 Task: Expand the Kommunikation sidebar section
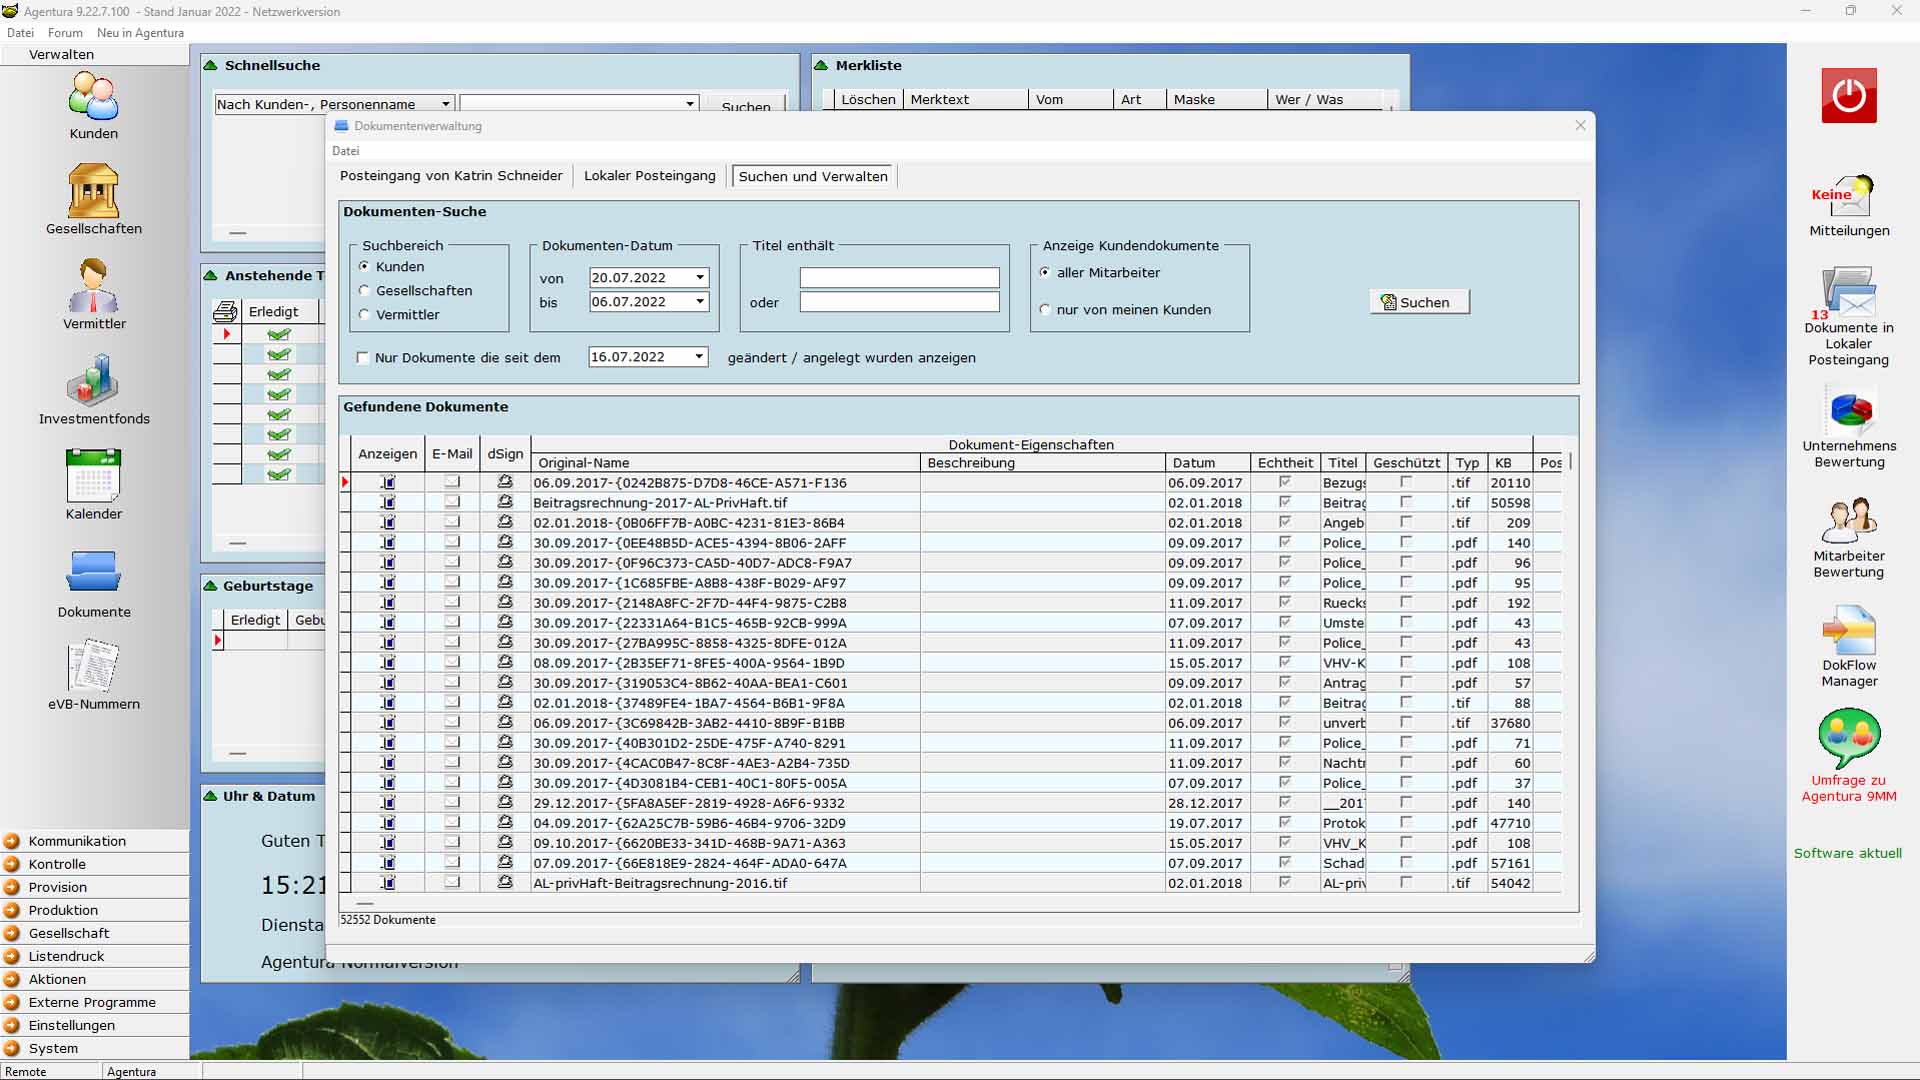(77, 841)
